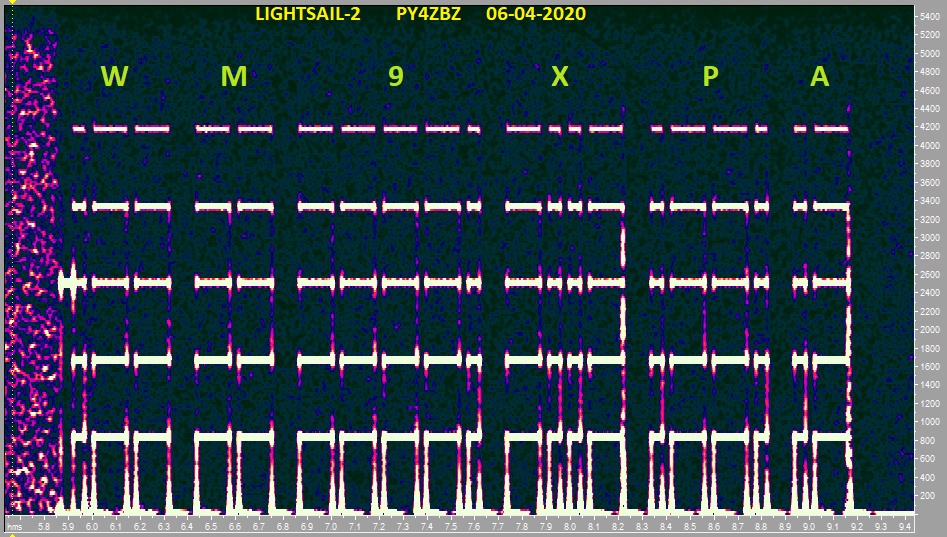Click the yellow cursor marker below the time axis

(11, 535)
